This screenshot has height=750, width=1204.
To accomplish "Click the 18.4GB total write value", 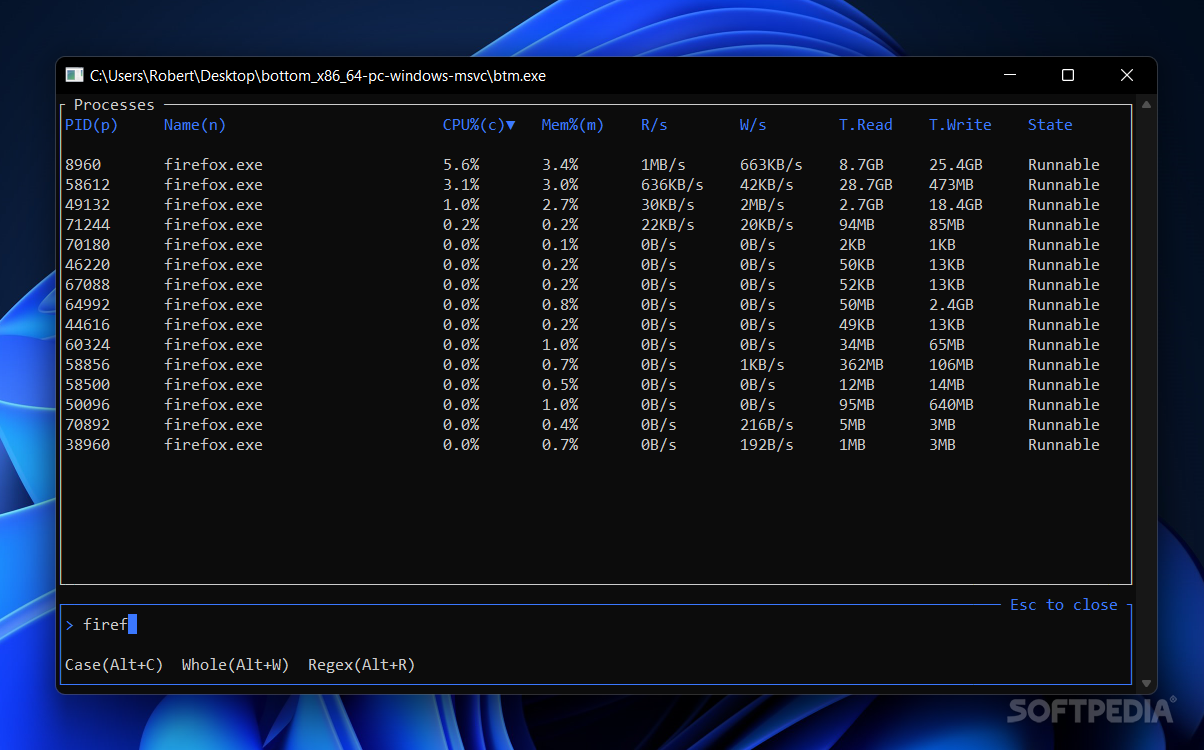I will click(956, 205).
